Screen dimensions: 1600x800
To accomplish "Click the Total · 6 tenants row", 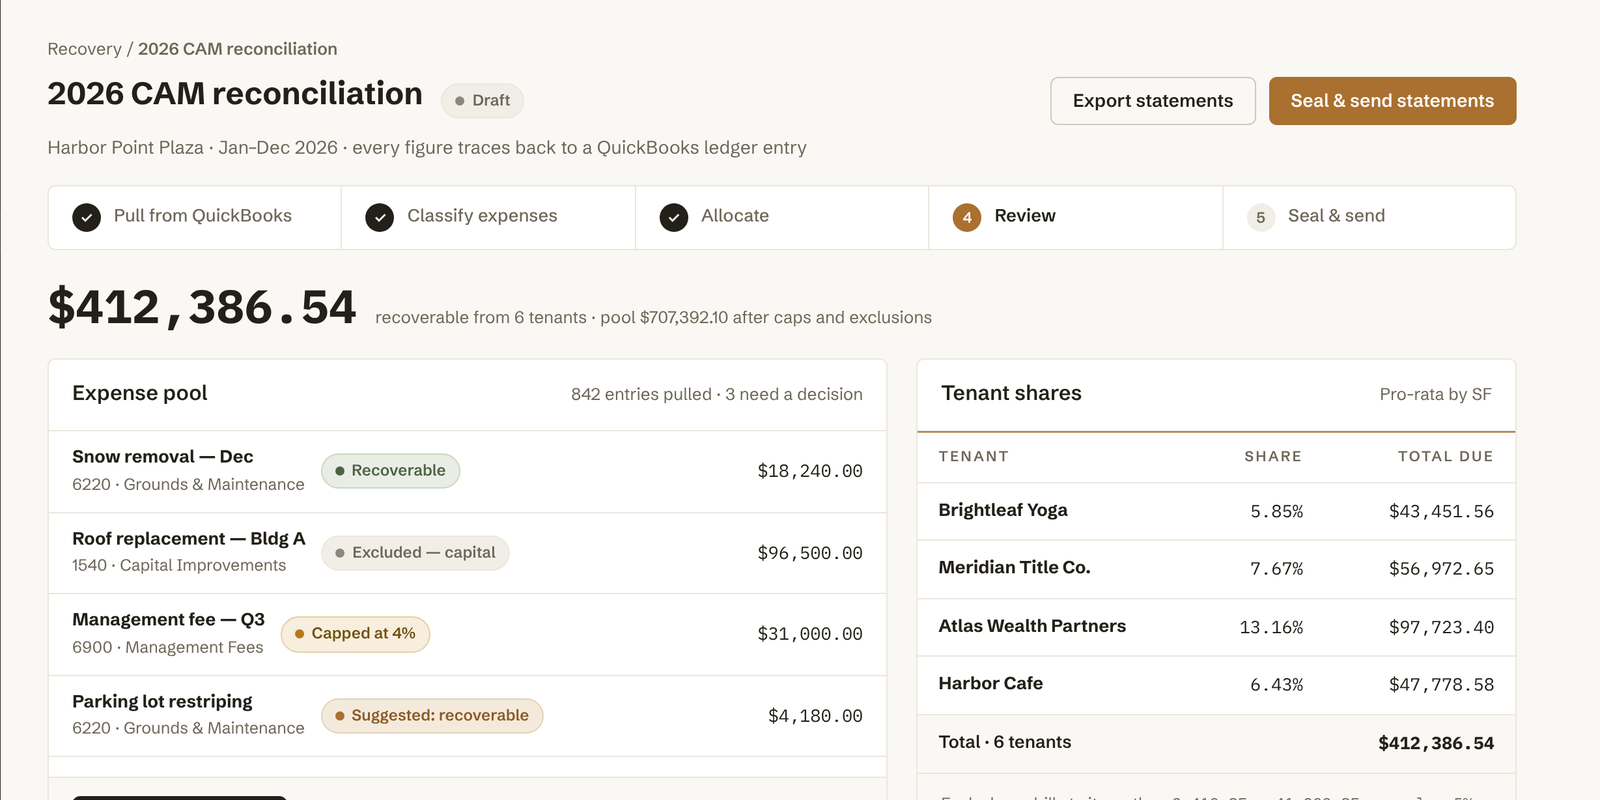I will pyautogui.click(x=1216, y=743).
